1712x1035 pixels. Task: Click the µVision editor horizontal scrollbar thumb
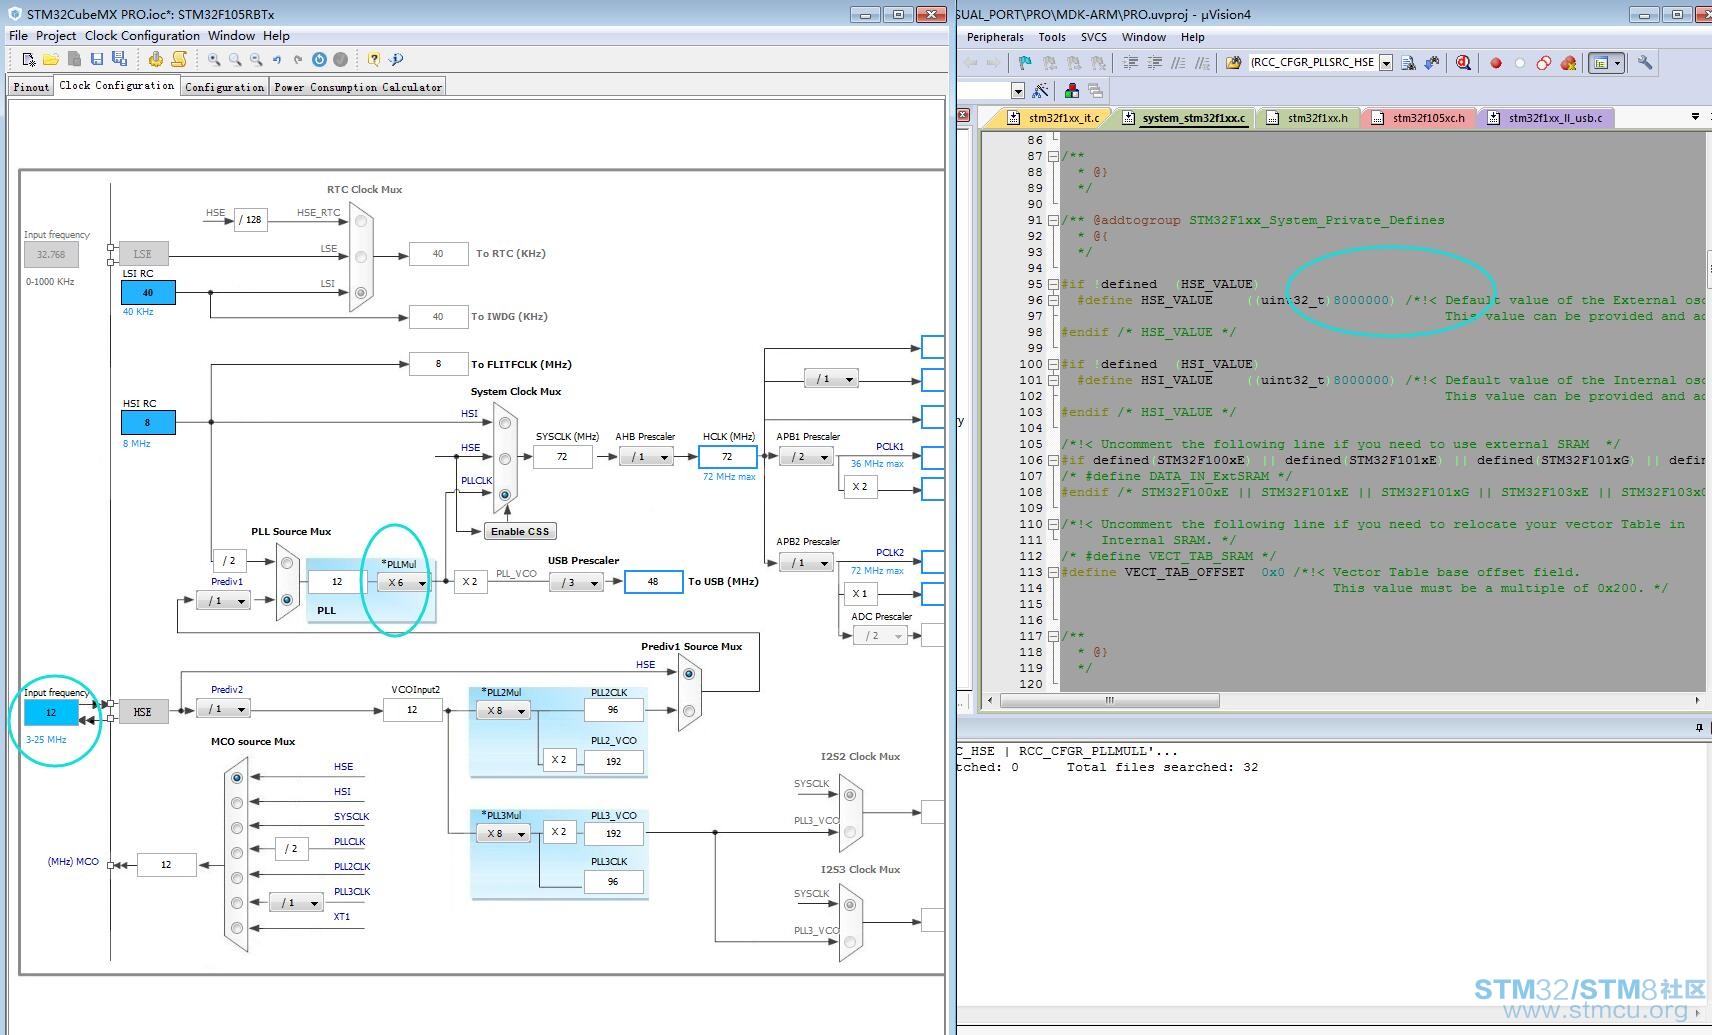[x=1109, y=700]
